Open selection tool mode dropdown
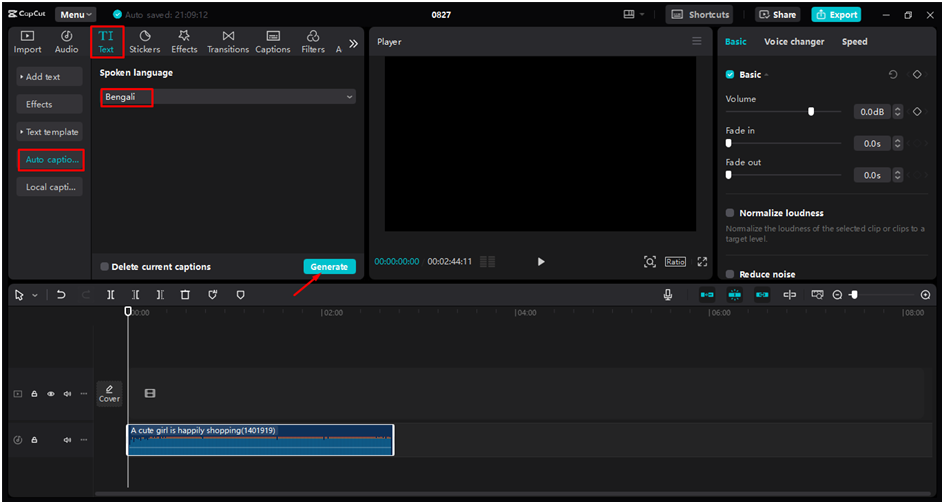The image size is (944, 504). click(x=35, y=295)
